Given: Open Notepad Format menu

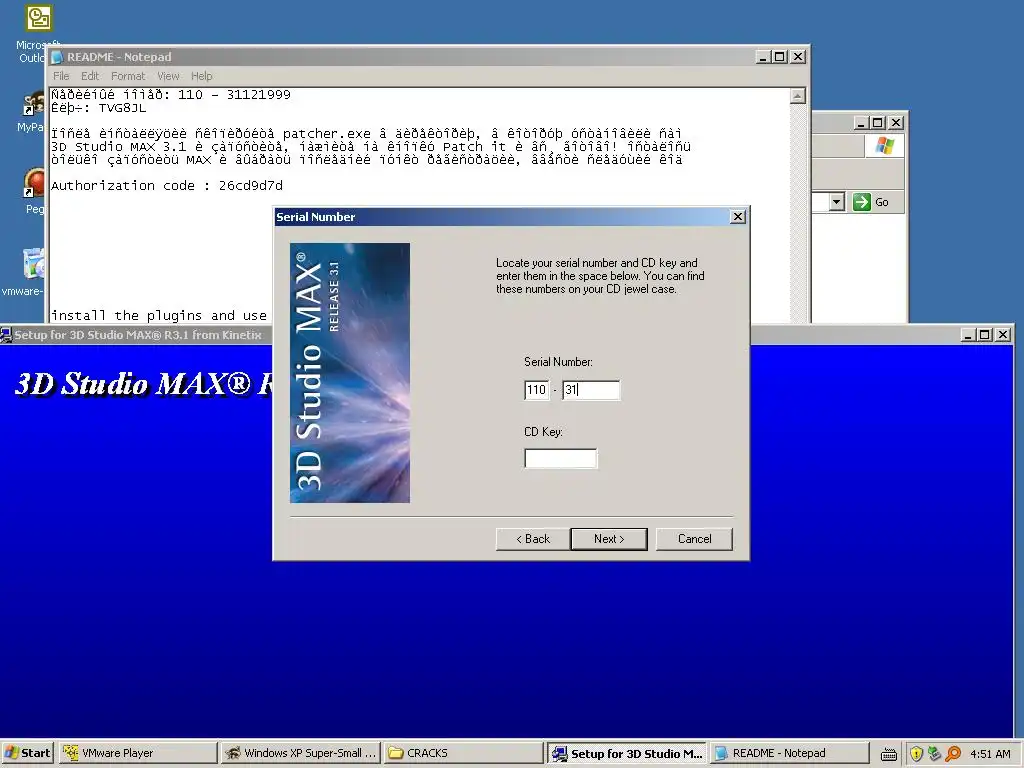Looking at the screenshot, I should pyautogui.click(x=128, y=76).
